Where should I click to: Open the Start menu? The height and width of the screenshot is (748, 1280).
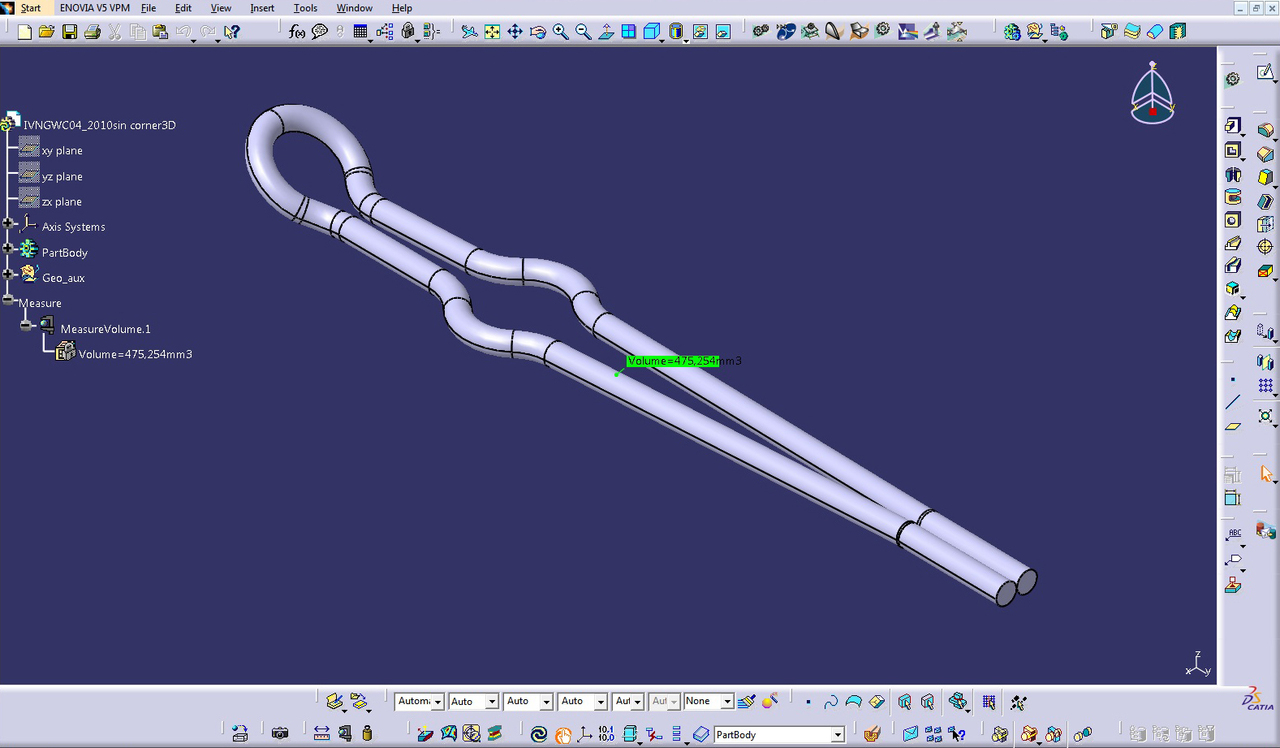(31, 8)
